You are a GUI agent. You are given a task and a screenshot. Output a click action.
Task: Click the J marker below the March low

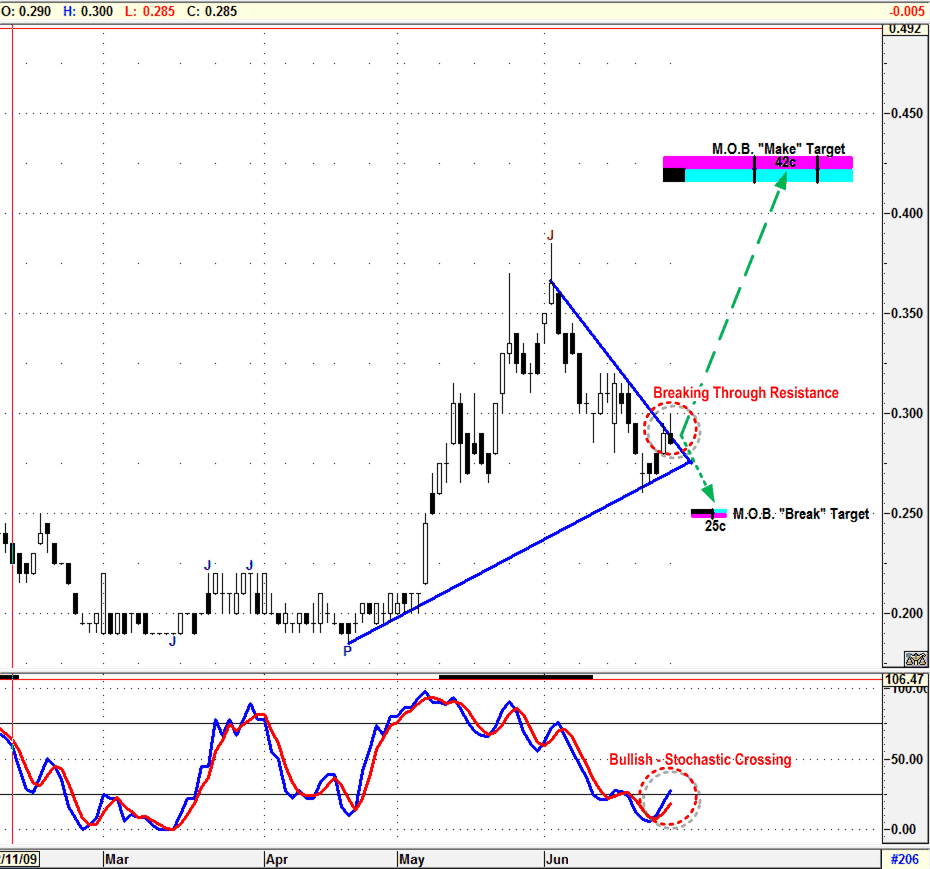click(173, 641)
